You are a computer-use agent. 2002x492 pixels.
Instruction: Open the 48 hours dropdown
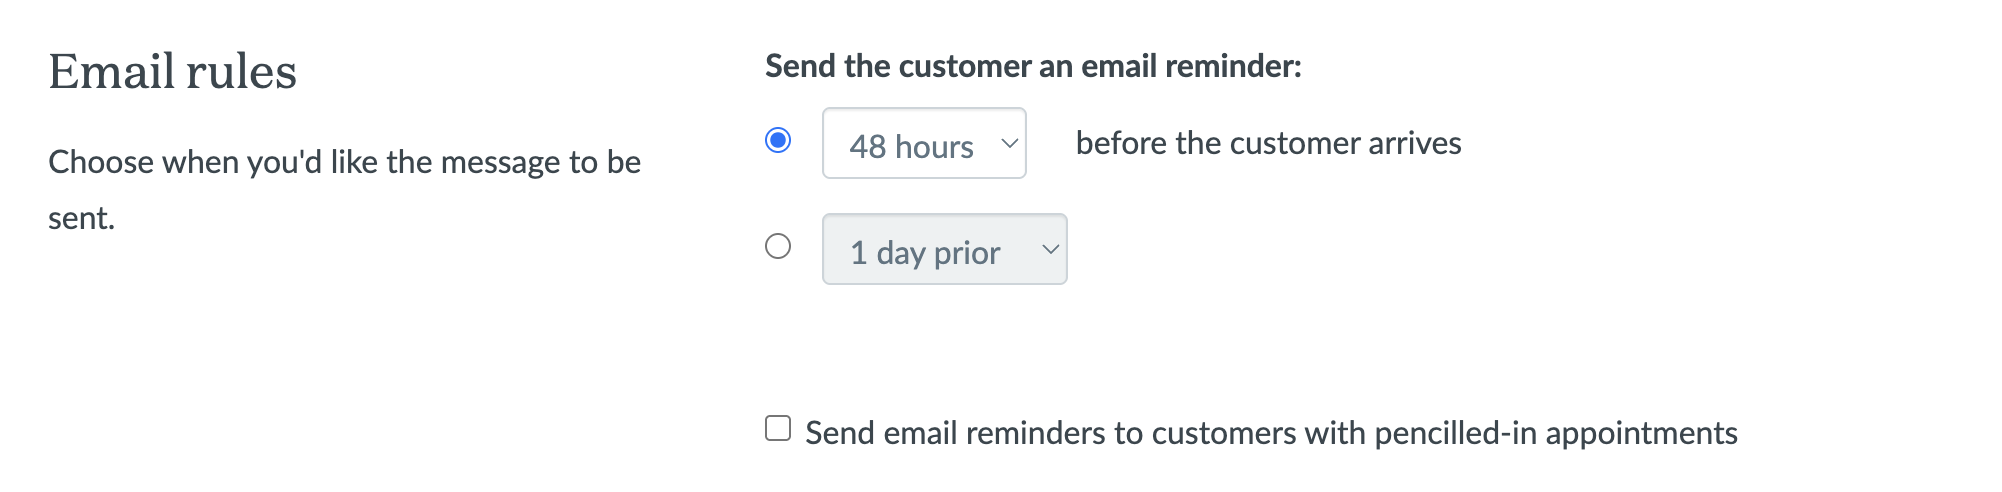(924, 143)
